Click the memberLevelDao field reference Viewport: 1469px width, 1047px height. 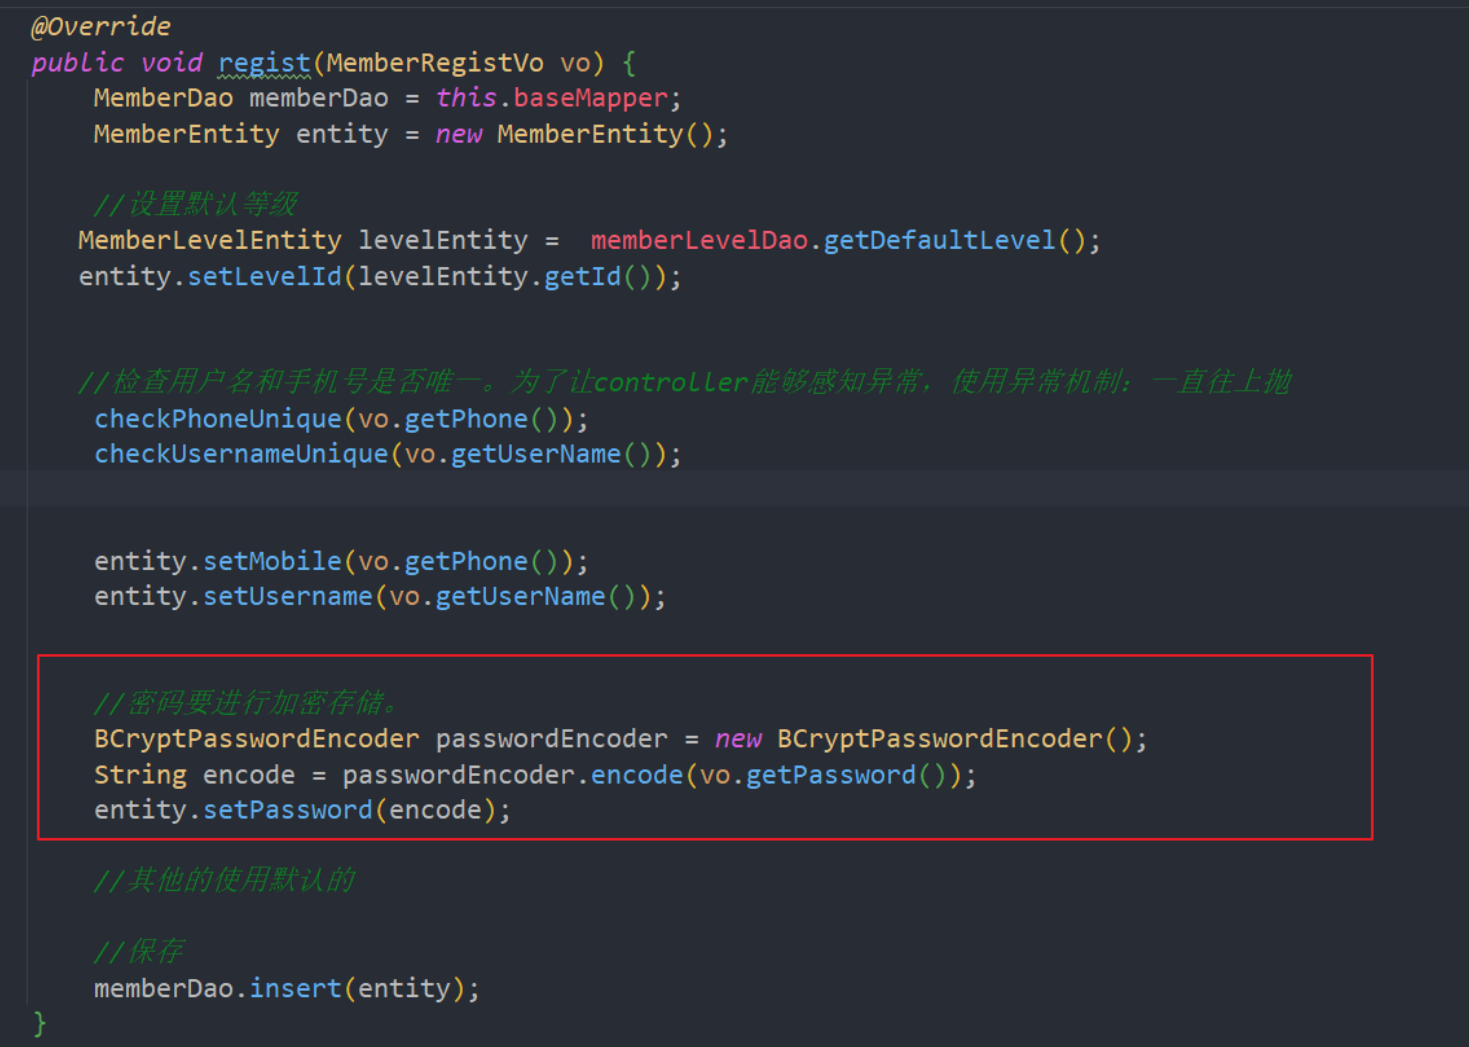click(x=699, y=241)
